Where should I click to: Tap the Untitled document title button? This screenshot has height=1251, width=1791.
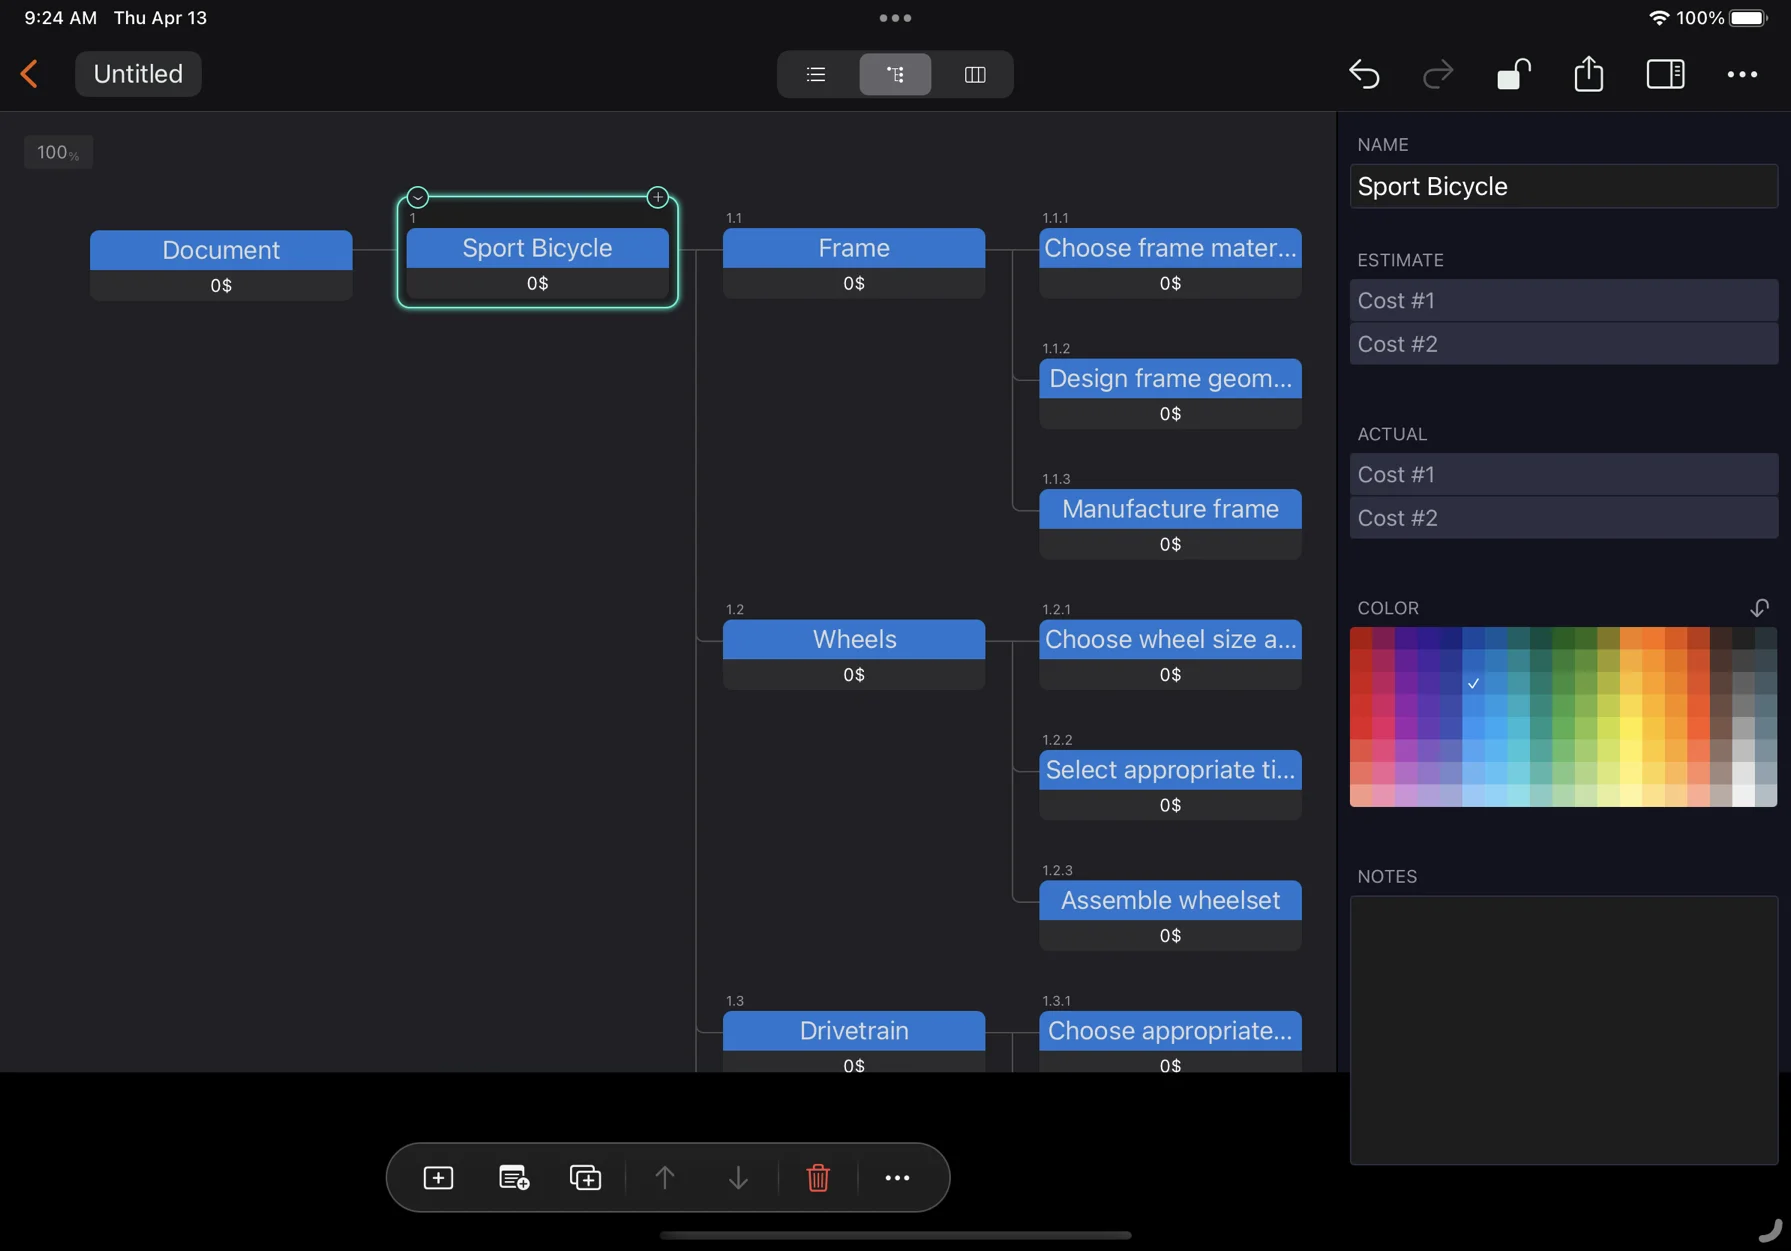point(138,74)
